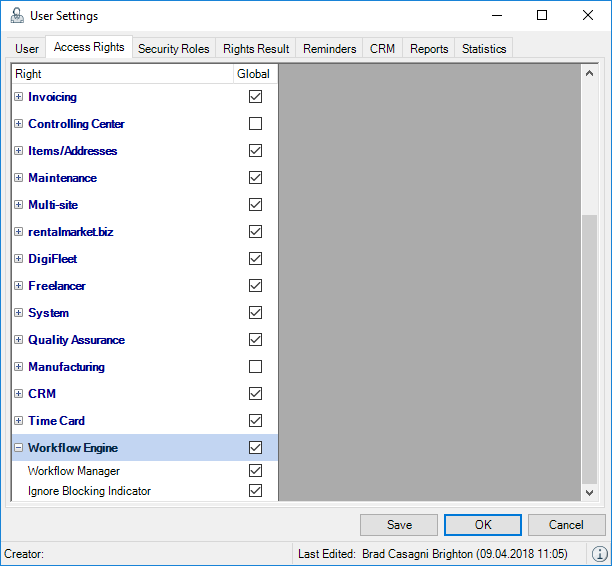Check the Manufacturing global checkbox

click(x=255, y=367)
